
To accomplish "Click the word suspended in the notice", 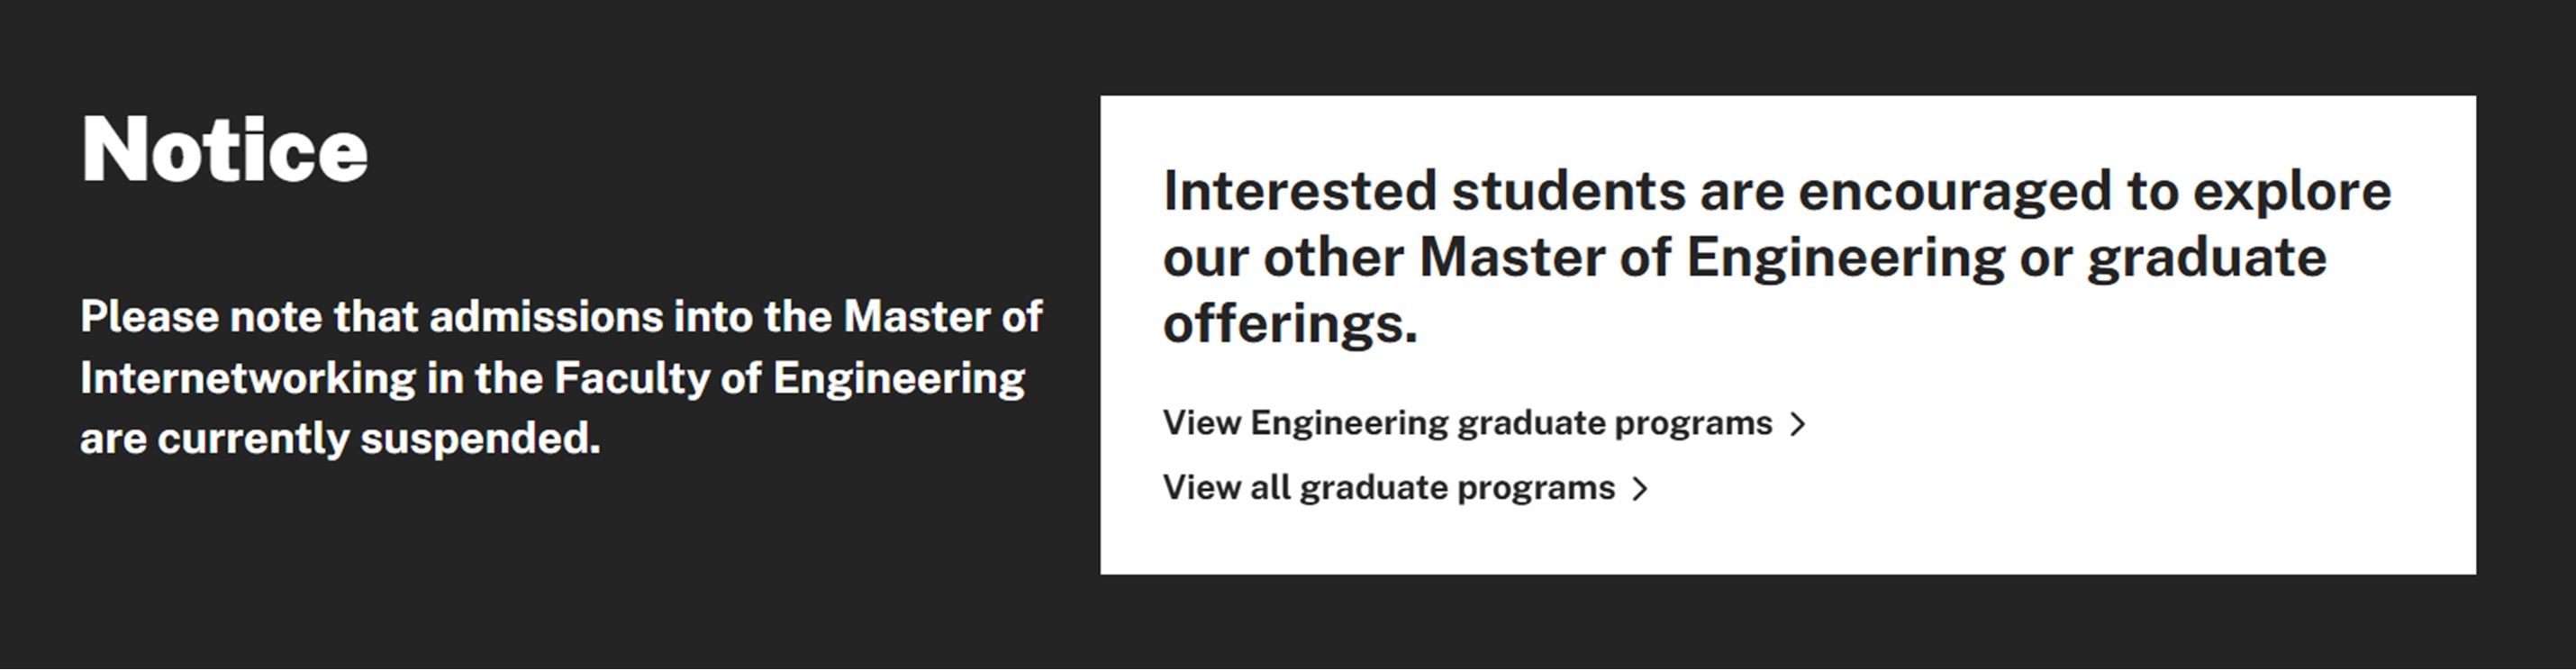I will [x=480, y=439].
